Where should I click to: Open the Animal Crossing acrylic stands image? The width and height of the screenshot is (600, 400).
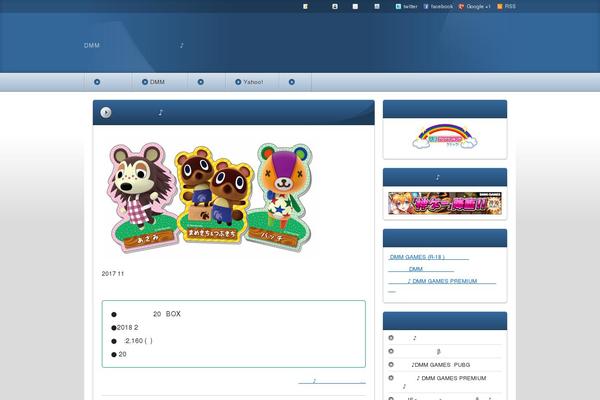point(210,198)
